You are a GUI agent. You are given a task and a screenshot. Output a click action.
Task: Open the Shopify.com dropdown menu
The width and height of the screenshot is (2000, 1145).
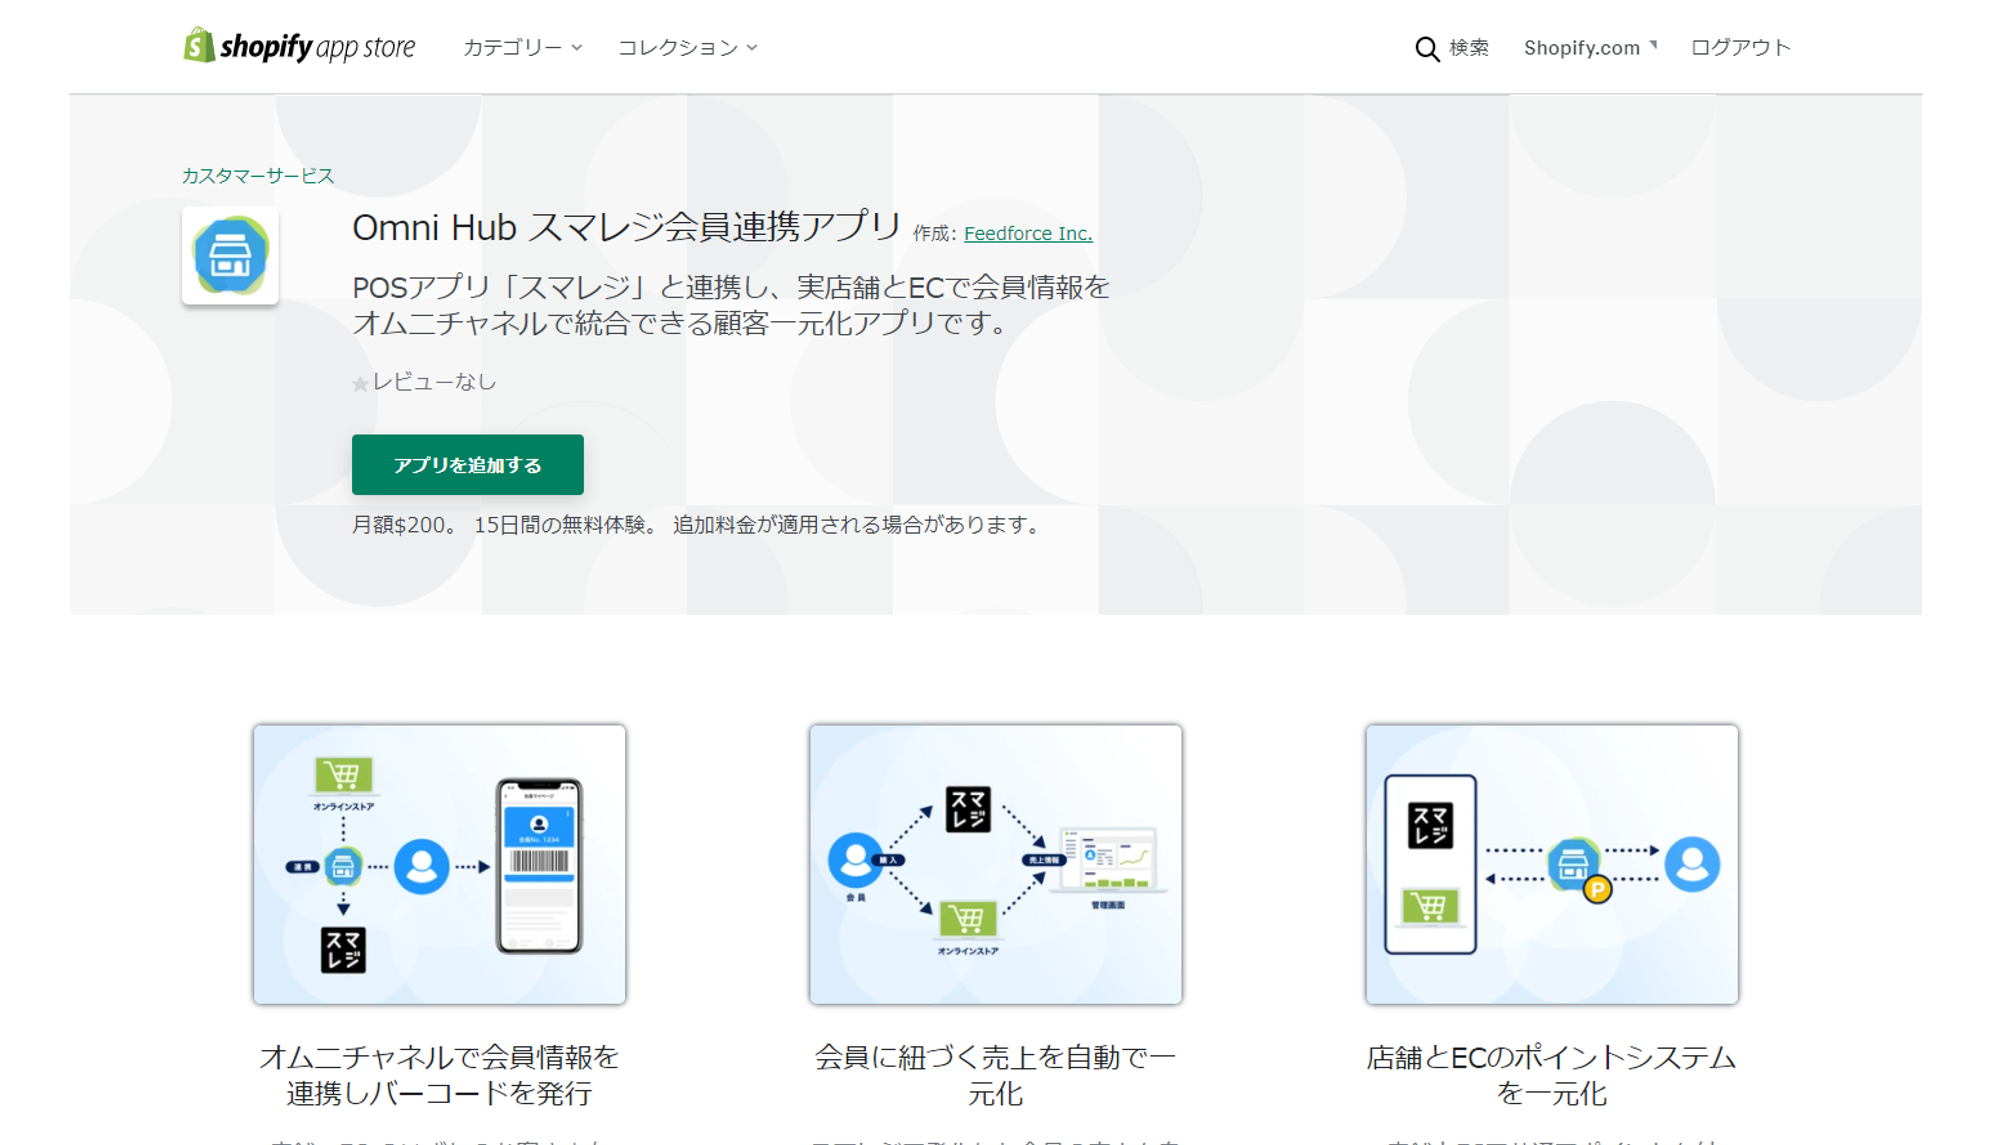[x=1589, y=47]
